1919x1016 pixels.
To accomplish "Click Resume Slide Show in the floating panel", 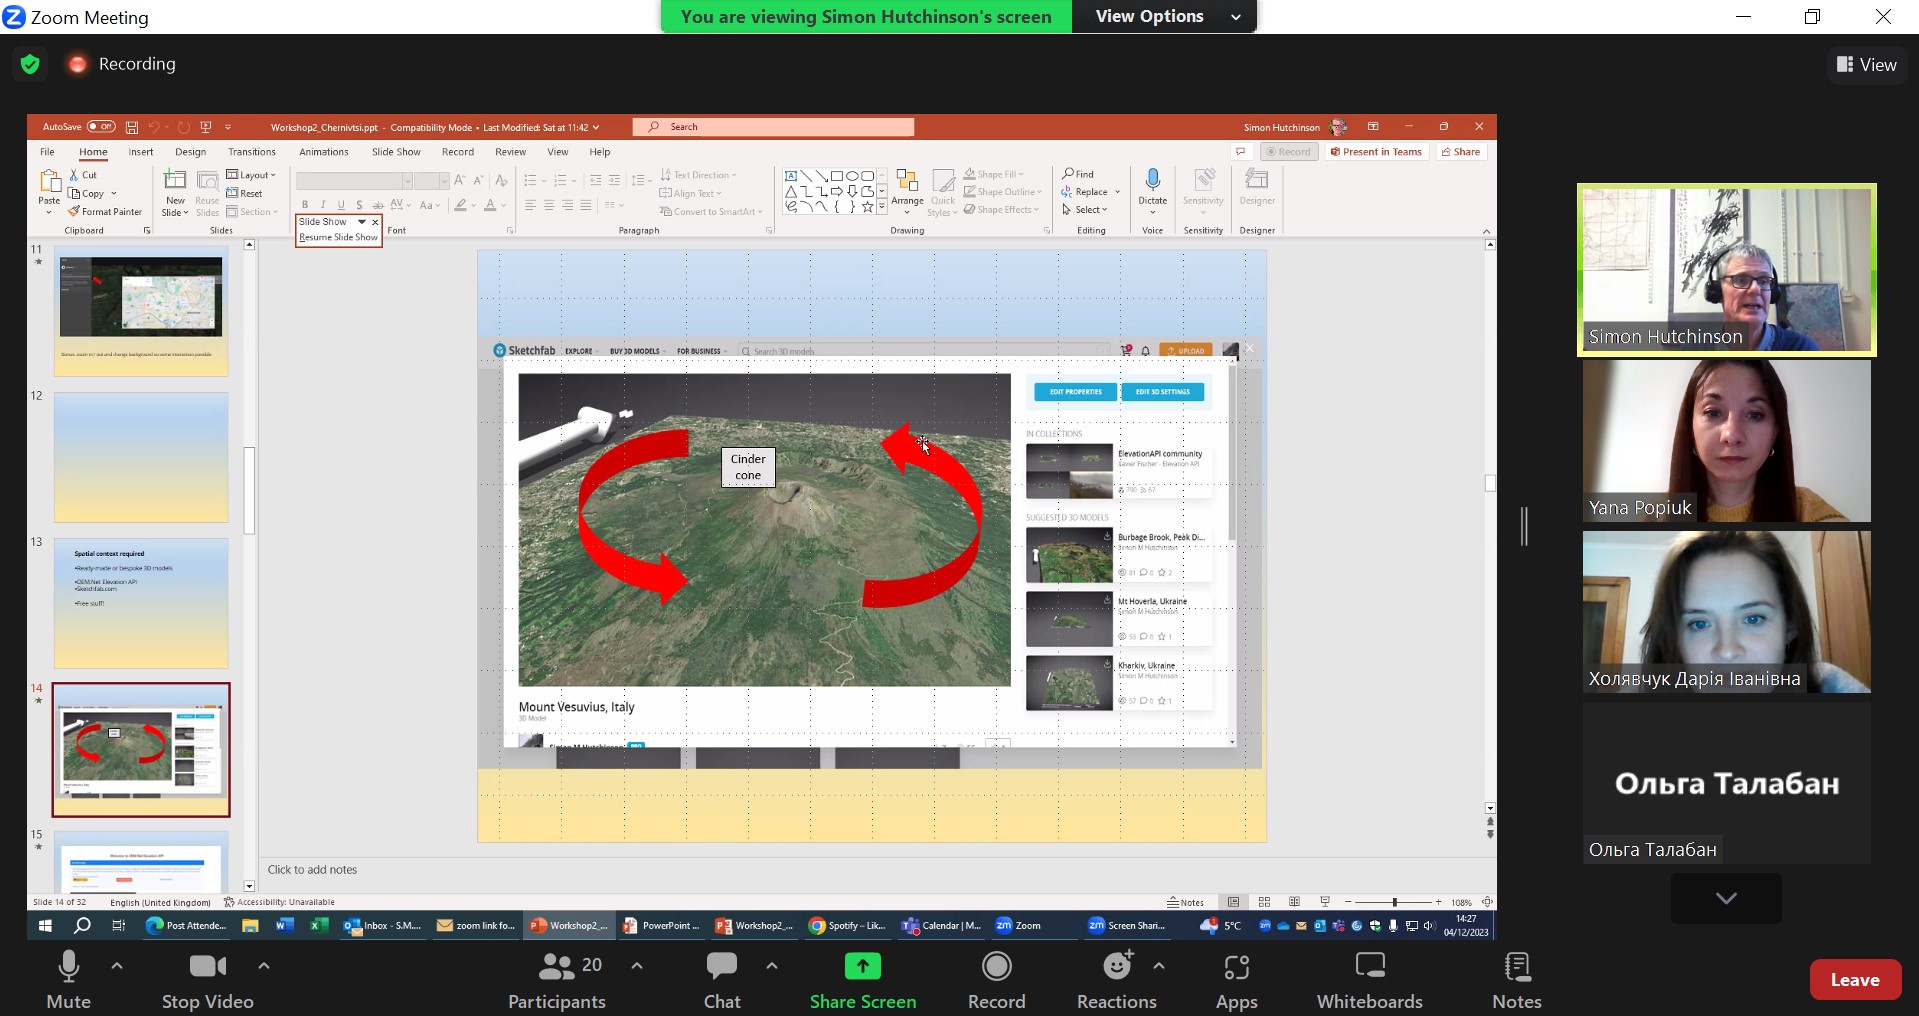I will tap(338, 237).
